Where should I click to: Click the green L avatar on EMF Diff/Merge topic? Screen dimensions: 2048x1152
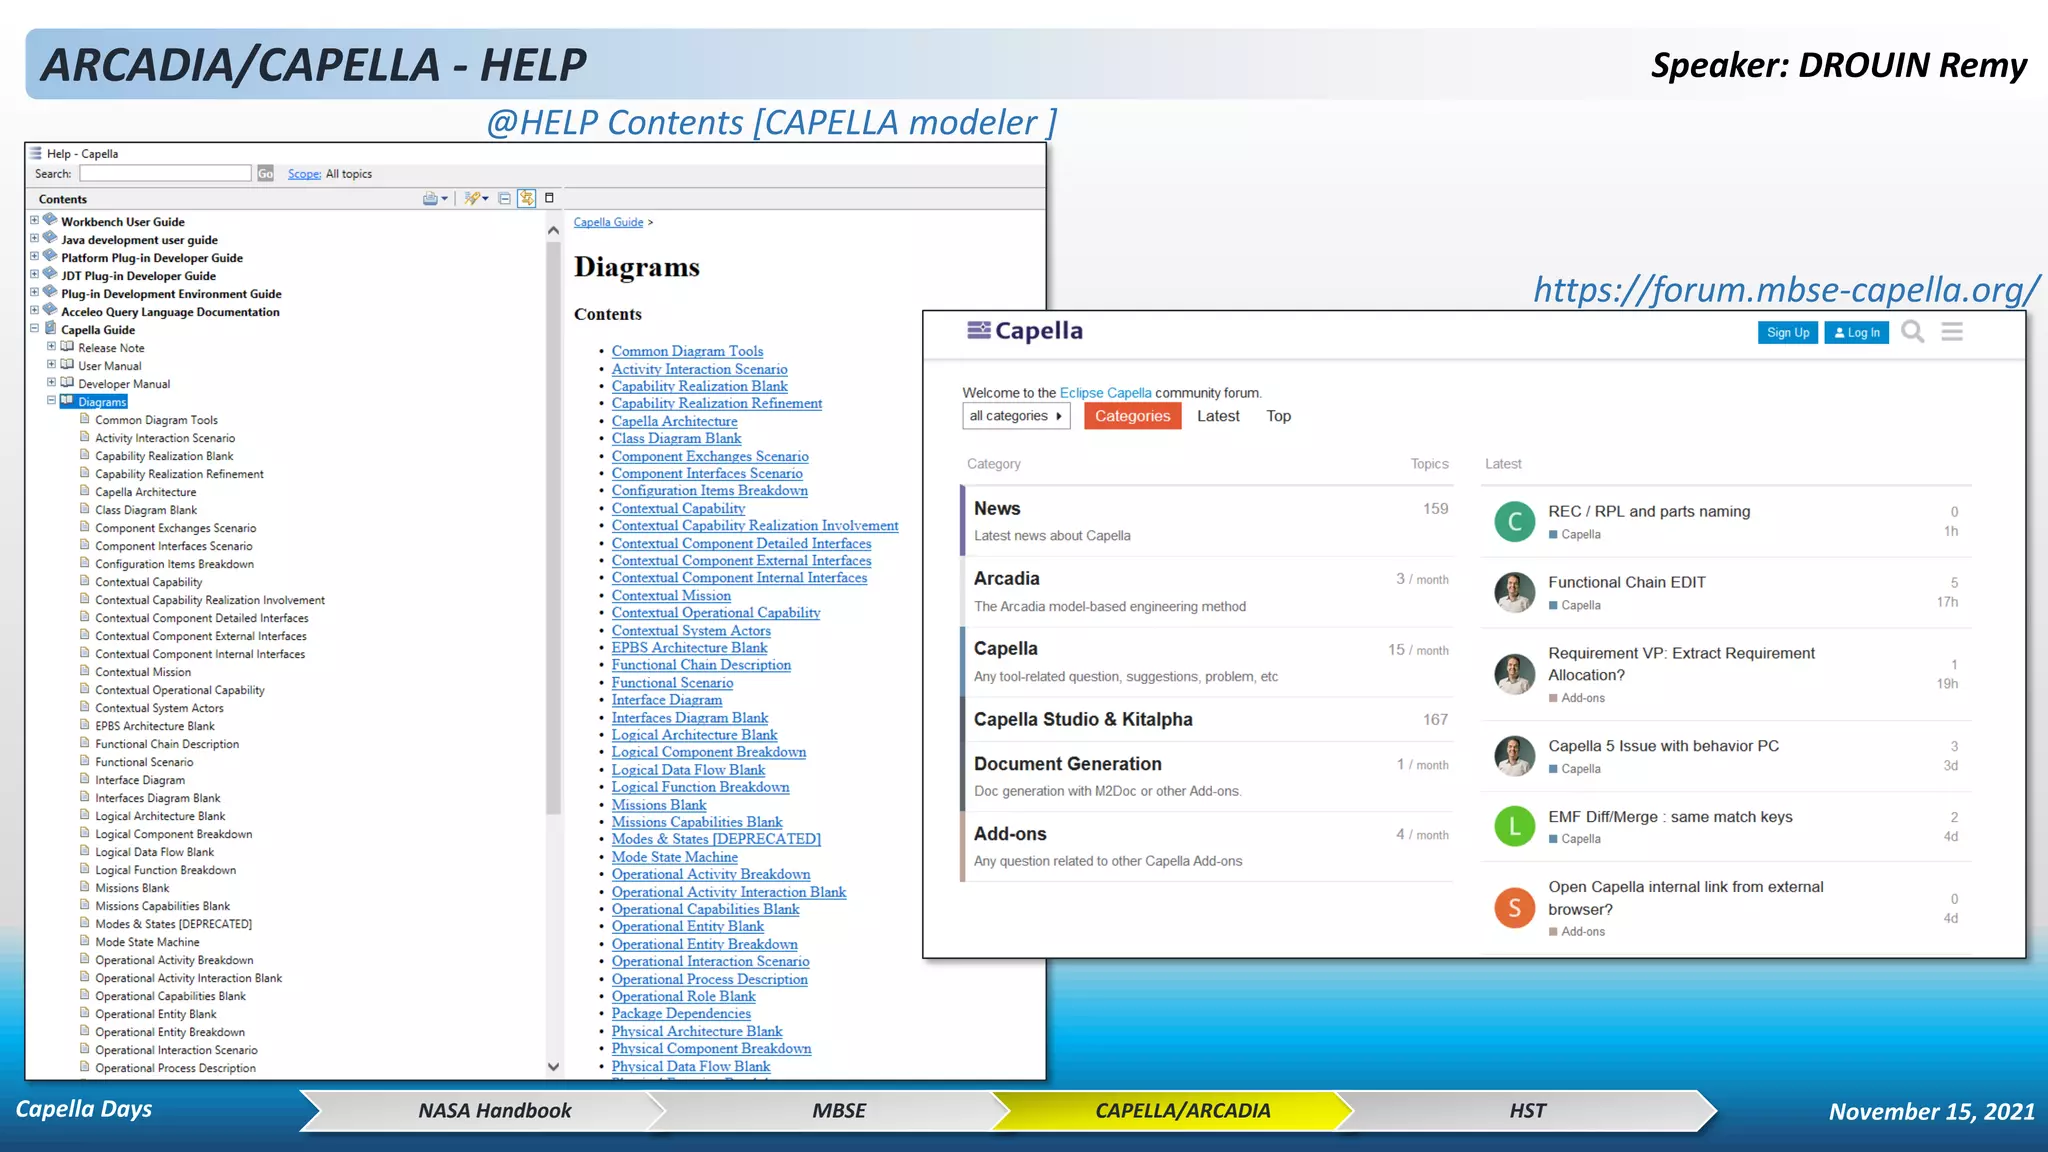[x=1514, y=826]
